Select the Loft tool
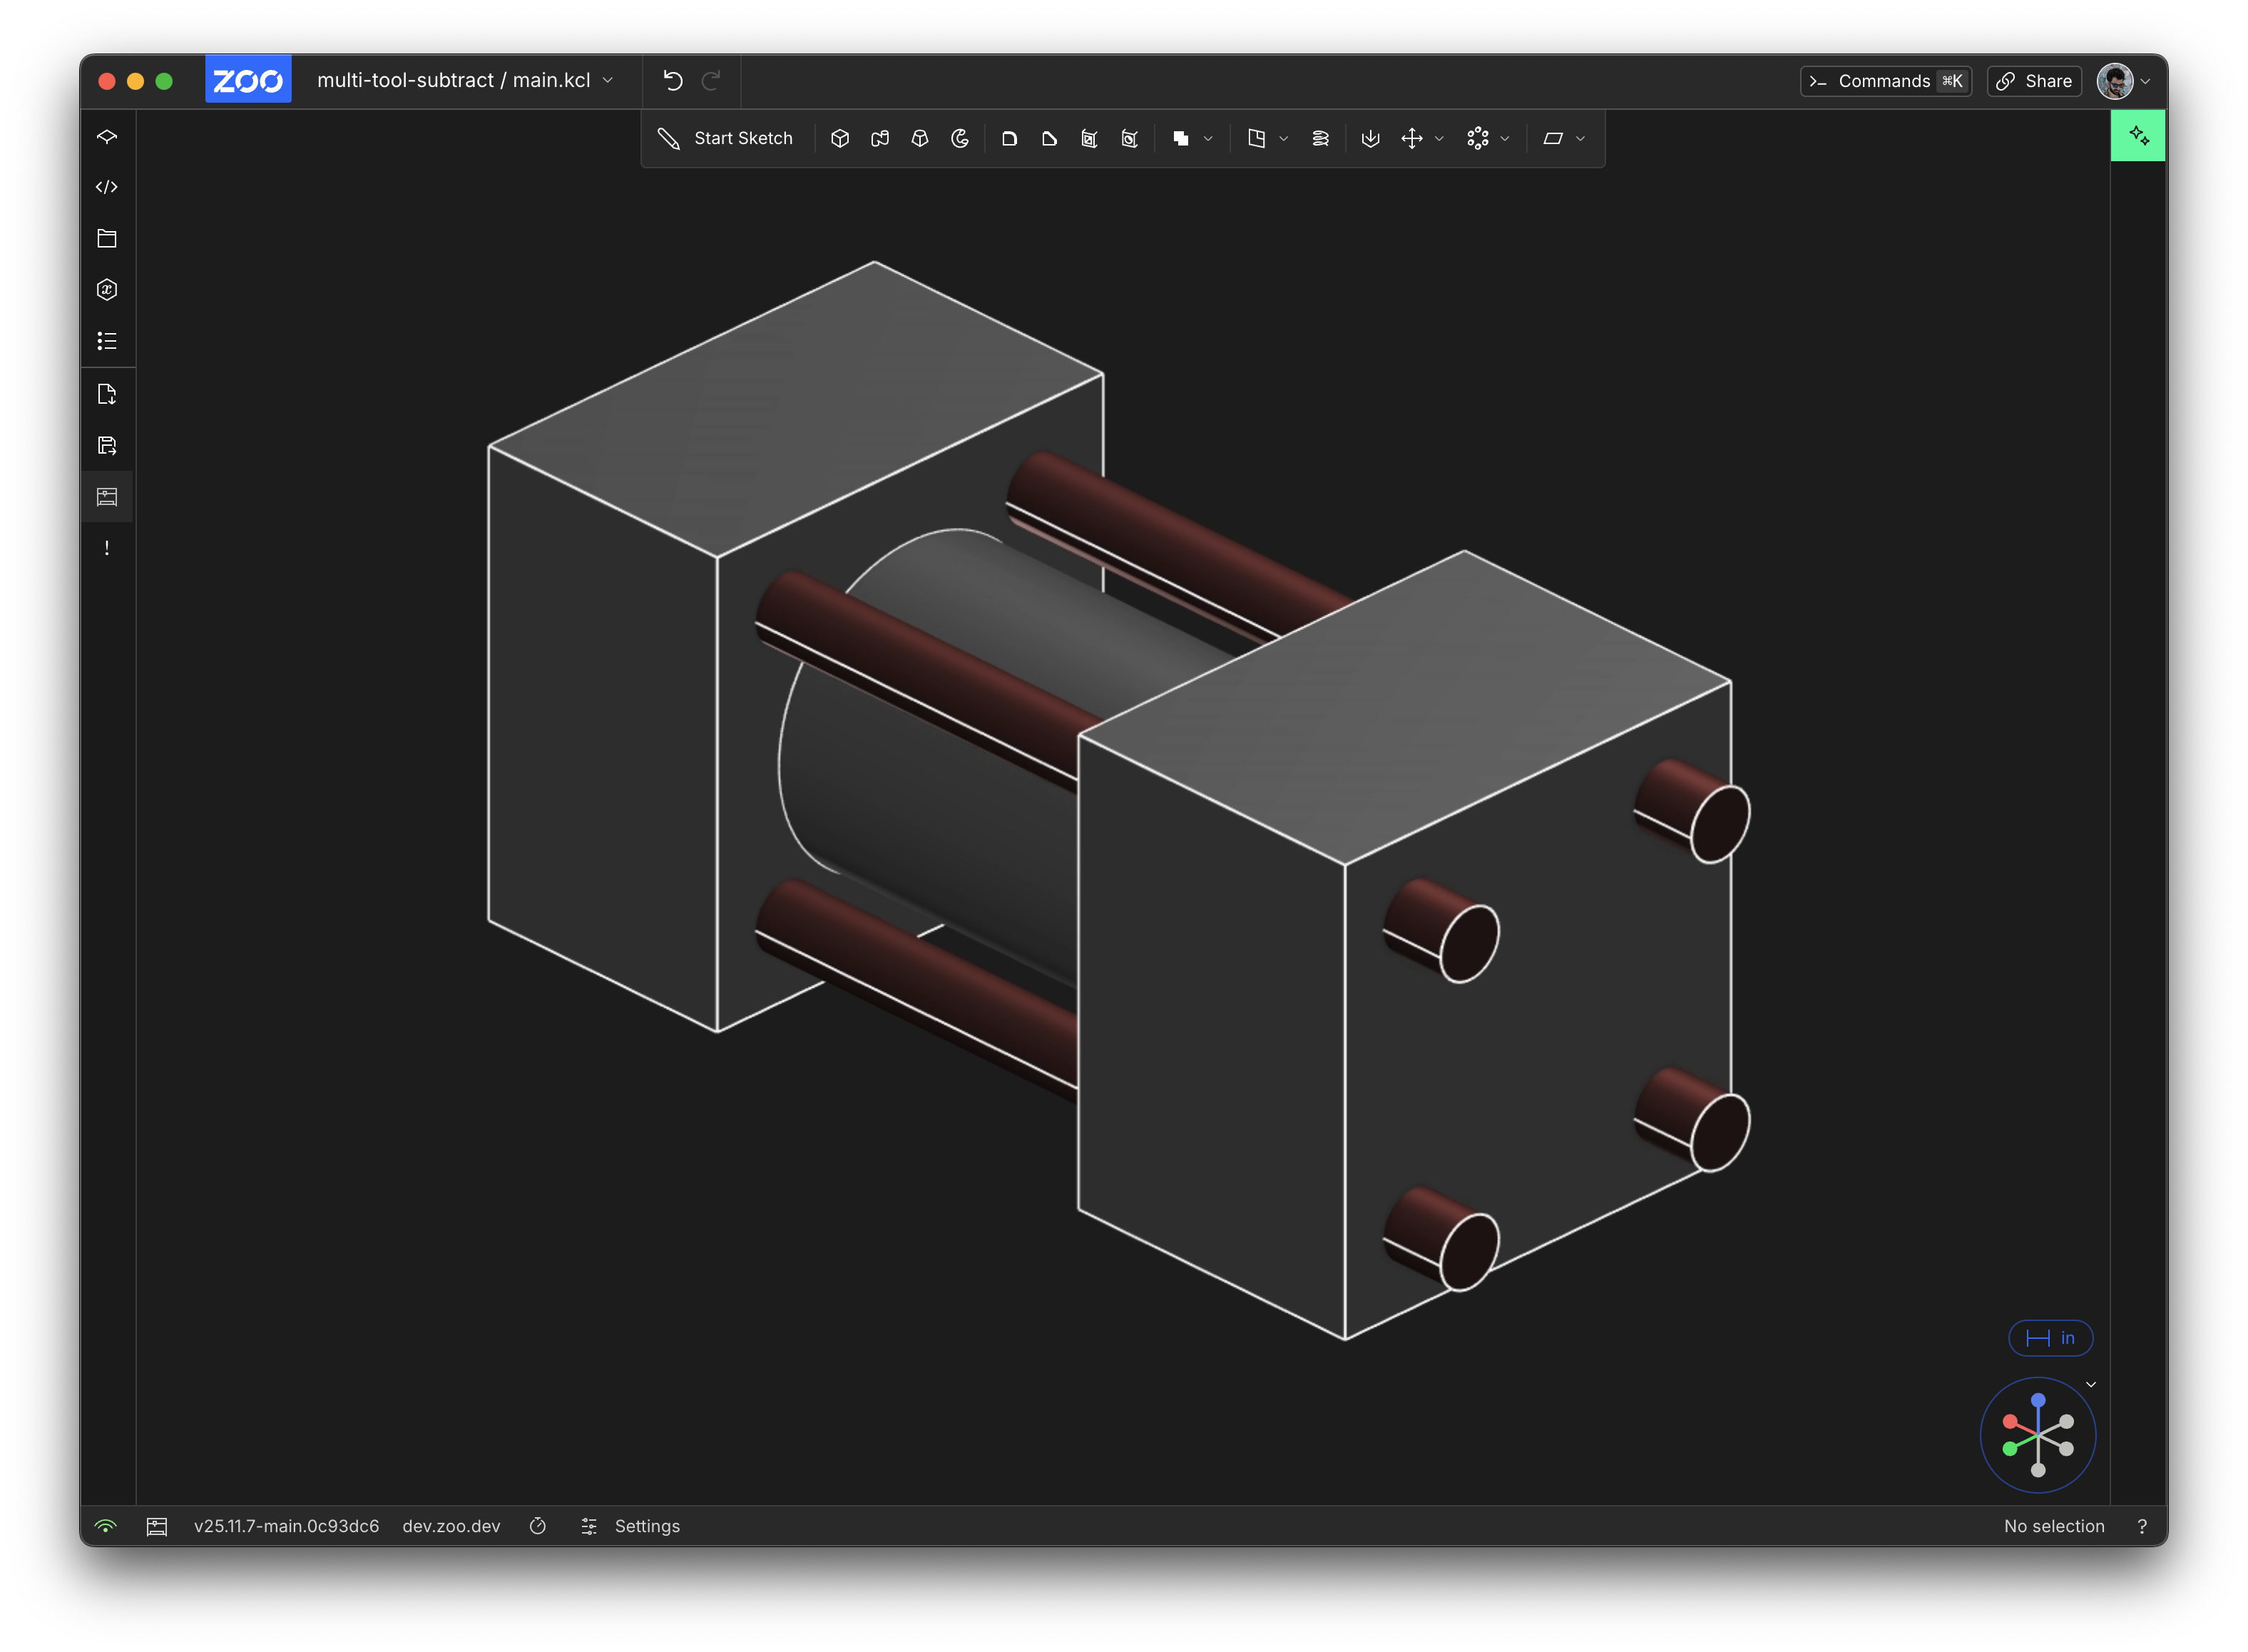 tap(920, 139)
